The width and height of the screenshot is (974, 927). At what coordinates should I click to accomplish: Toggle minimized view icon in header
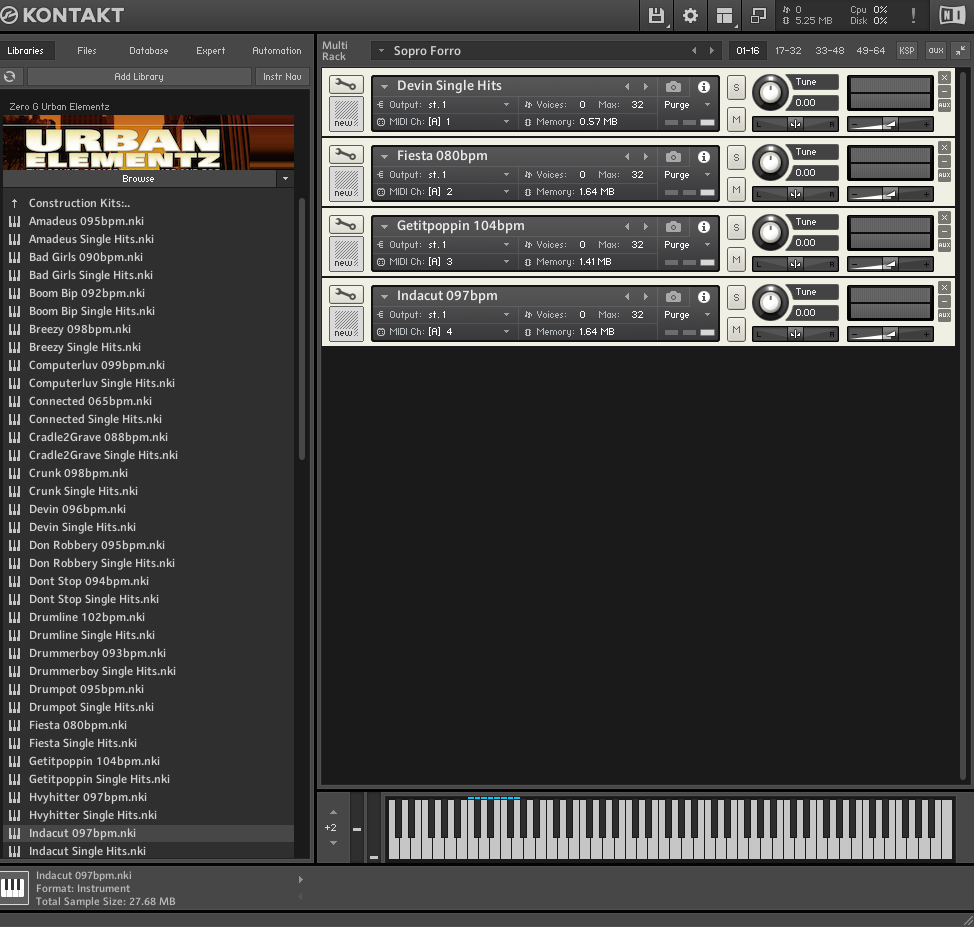[x=758, y=16]
